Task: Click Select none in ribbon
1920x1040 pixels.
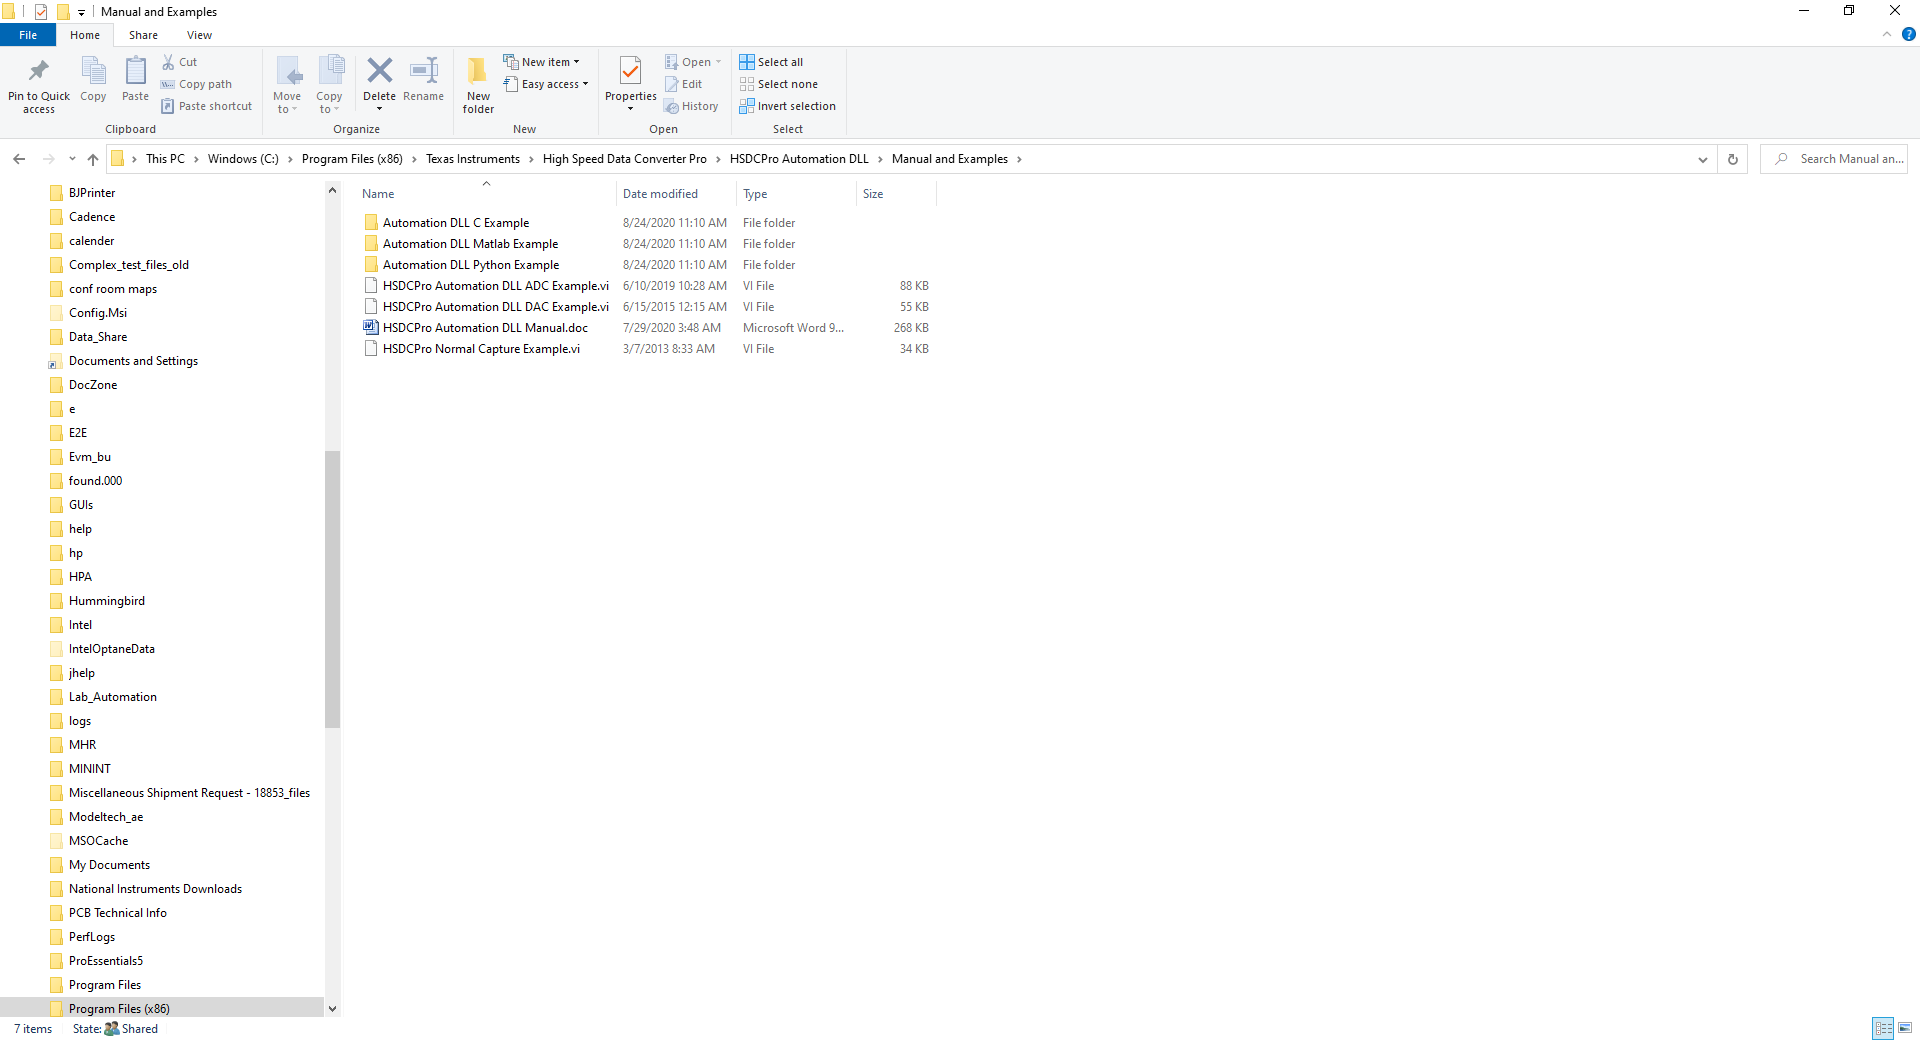Action: pos(779,84)
